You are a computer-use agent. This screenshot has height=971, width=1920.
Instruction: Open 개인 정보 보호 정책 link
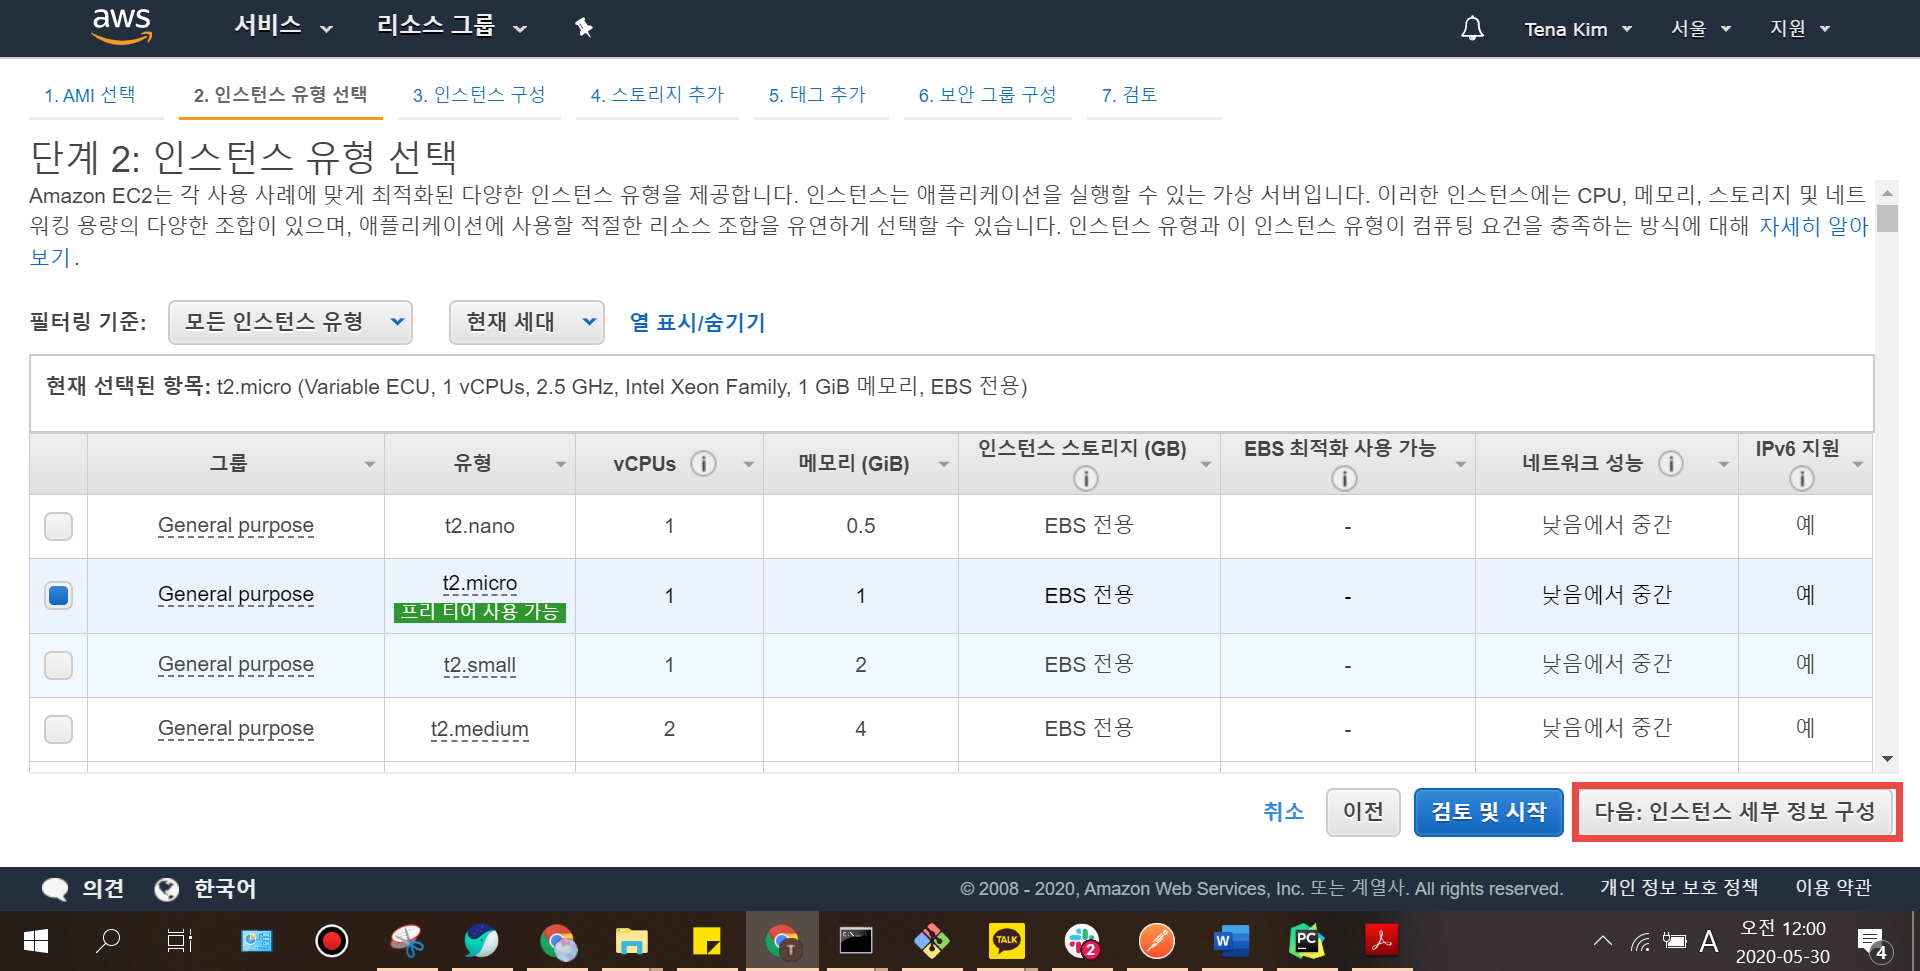pos(1679,888)
